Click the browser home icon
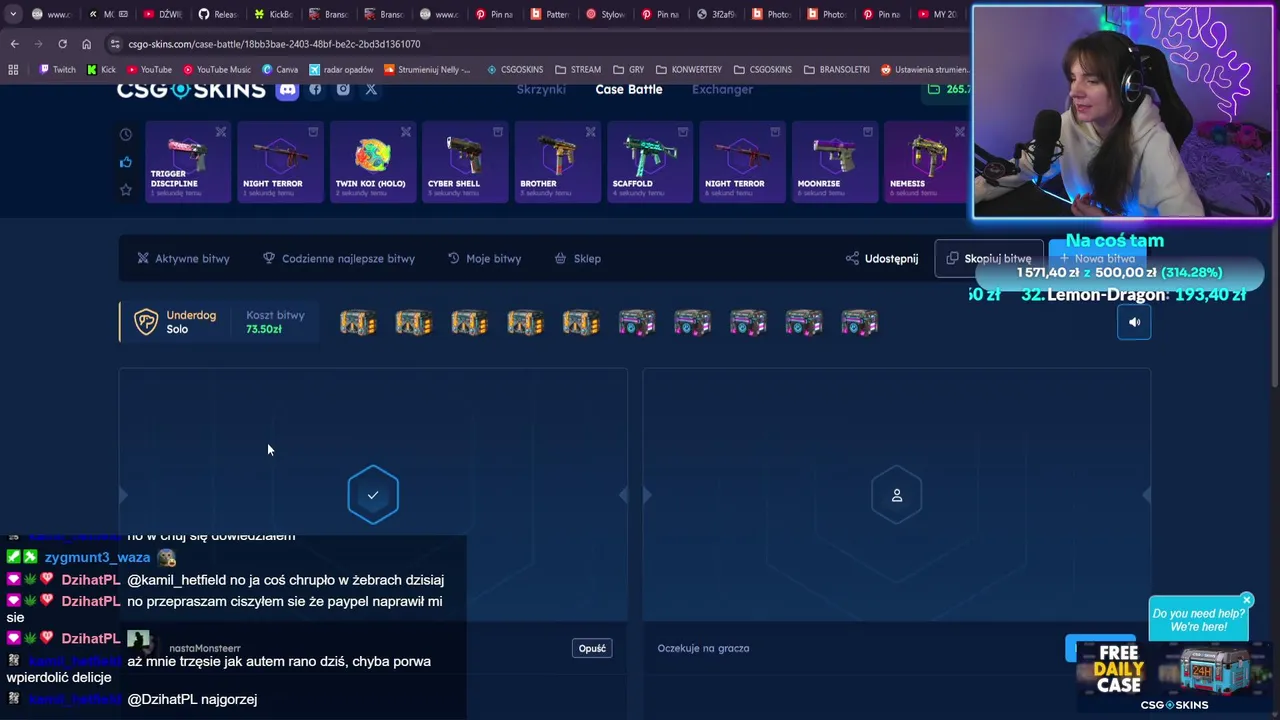1280x720 pixels. [86, 44]
